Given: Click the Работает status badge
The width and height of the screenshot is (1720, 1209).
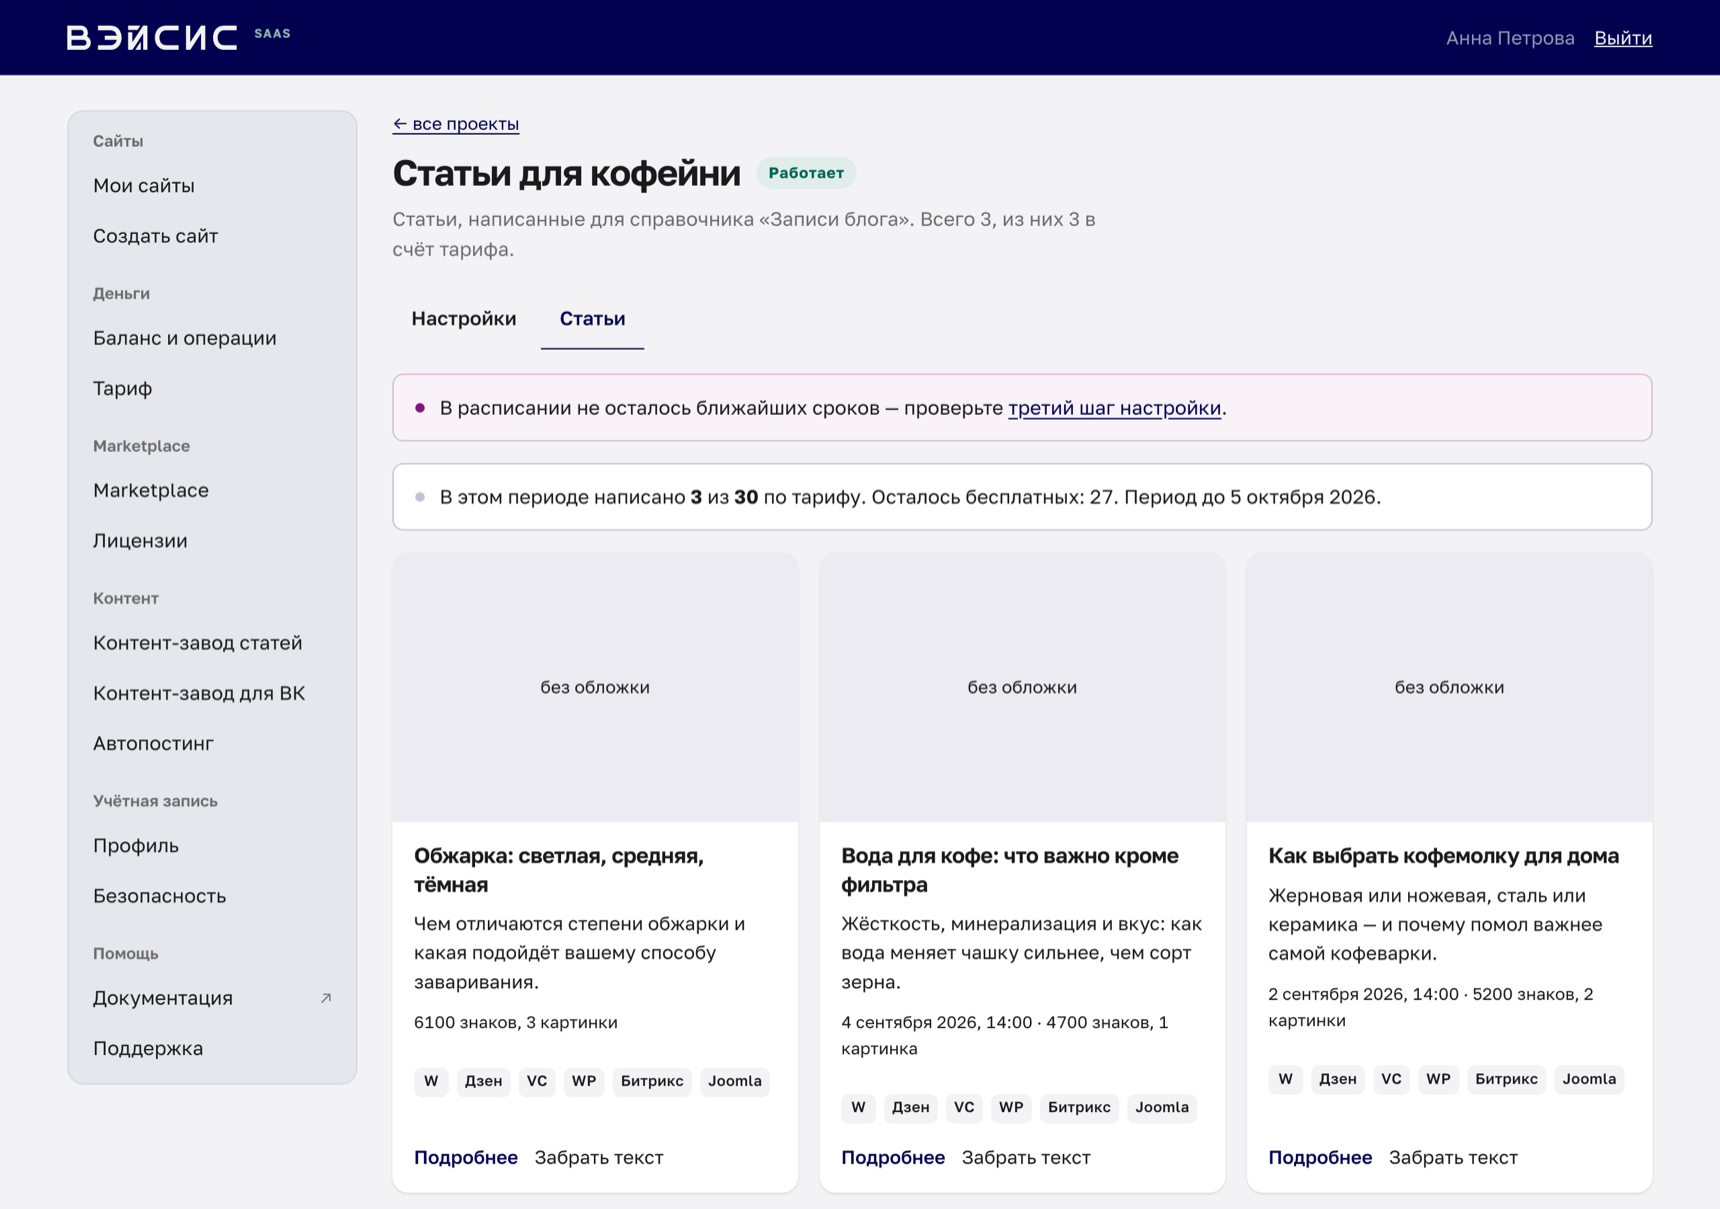Looking at the screenshot, I should (x=806, y=173).
